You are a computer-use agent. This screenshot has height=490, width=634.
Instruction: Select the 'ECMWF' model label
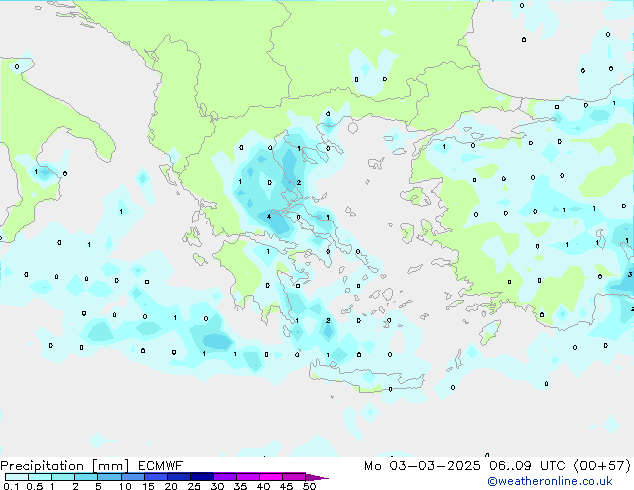pyautogui.click(x=161, y=466)
